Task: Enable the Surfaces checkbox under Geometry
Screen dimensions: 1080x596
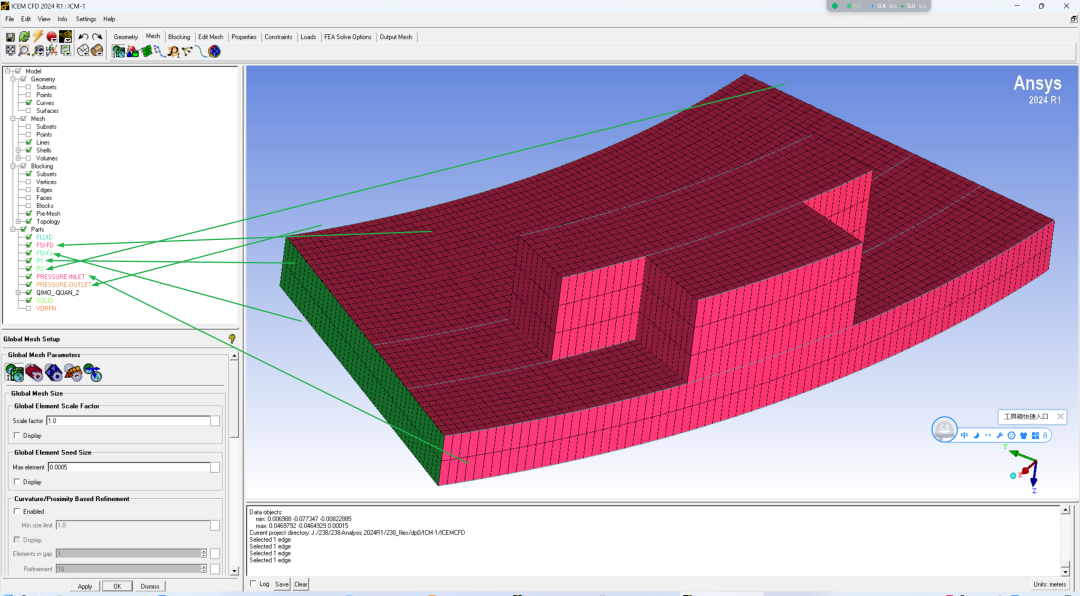Action: tap(29, 111)
